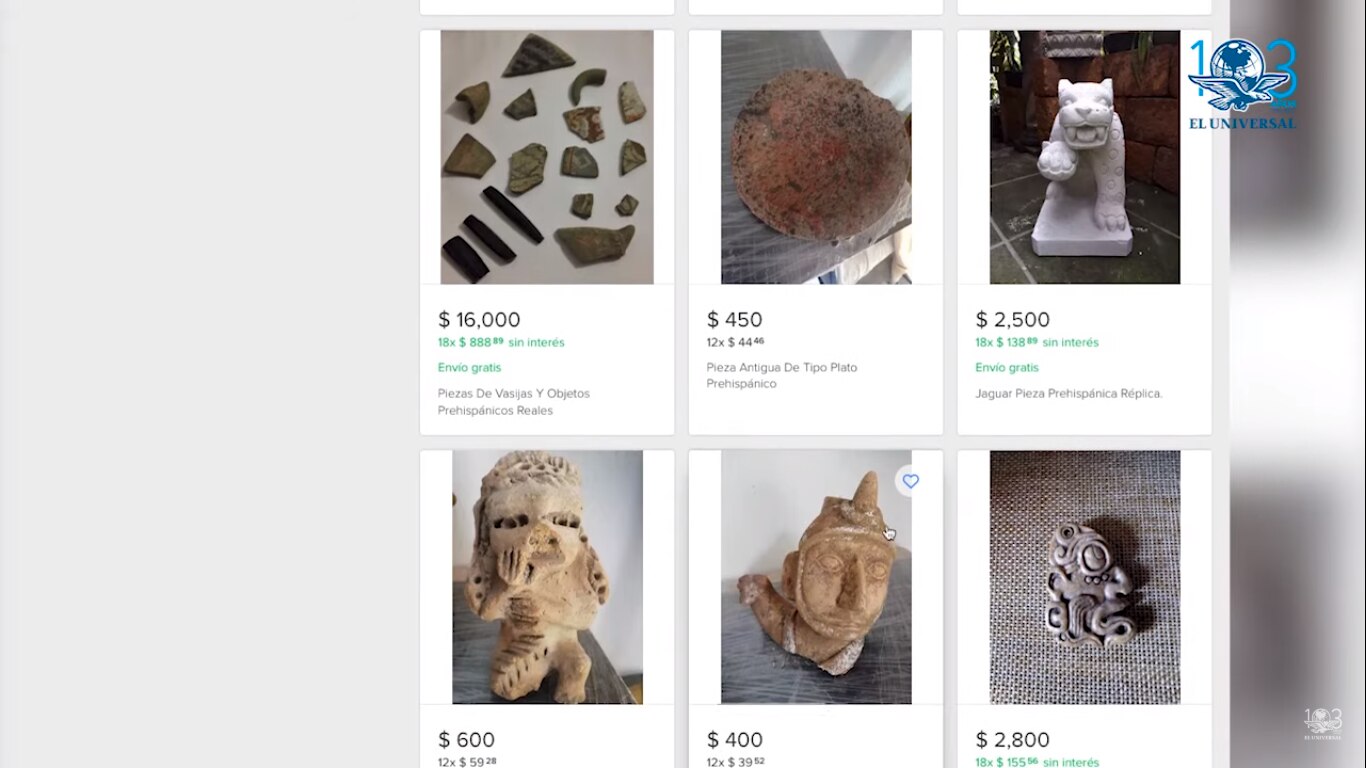Click the heart favorite icon on the $400 figurine

(x=910, y=481)
